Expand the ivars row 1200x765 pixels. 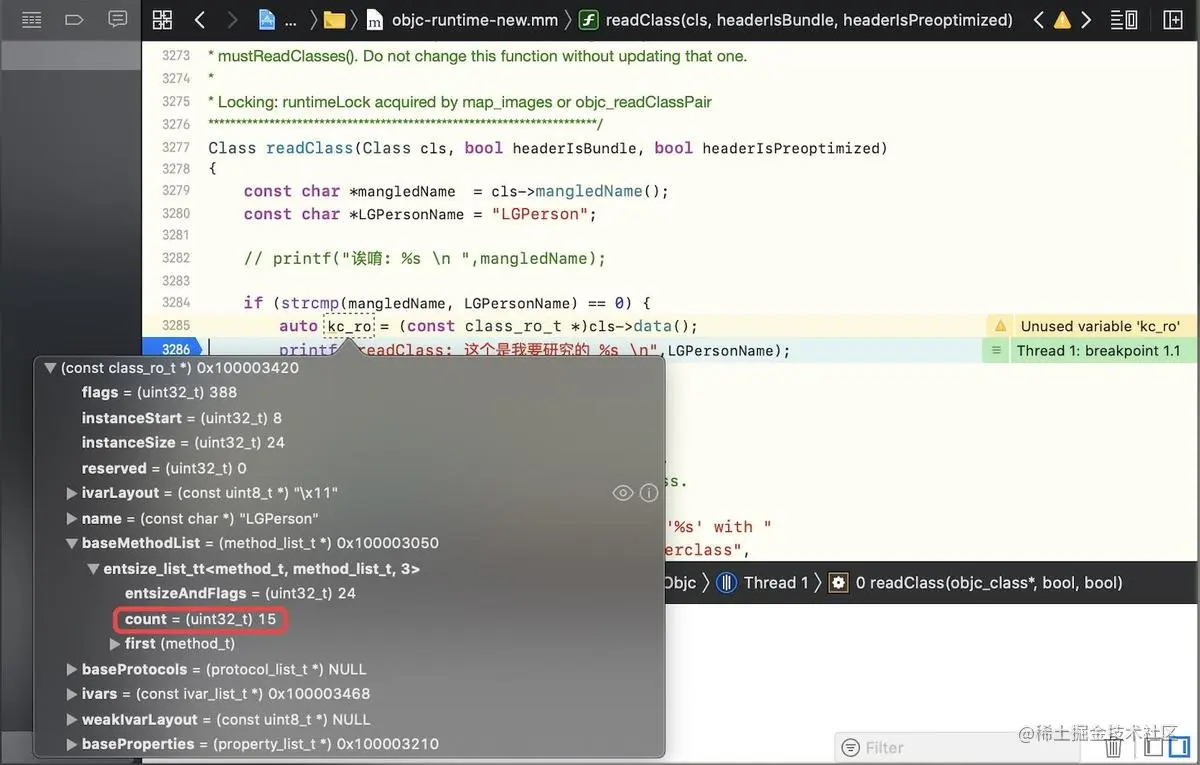pos(72,694)
